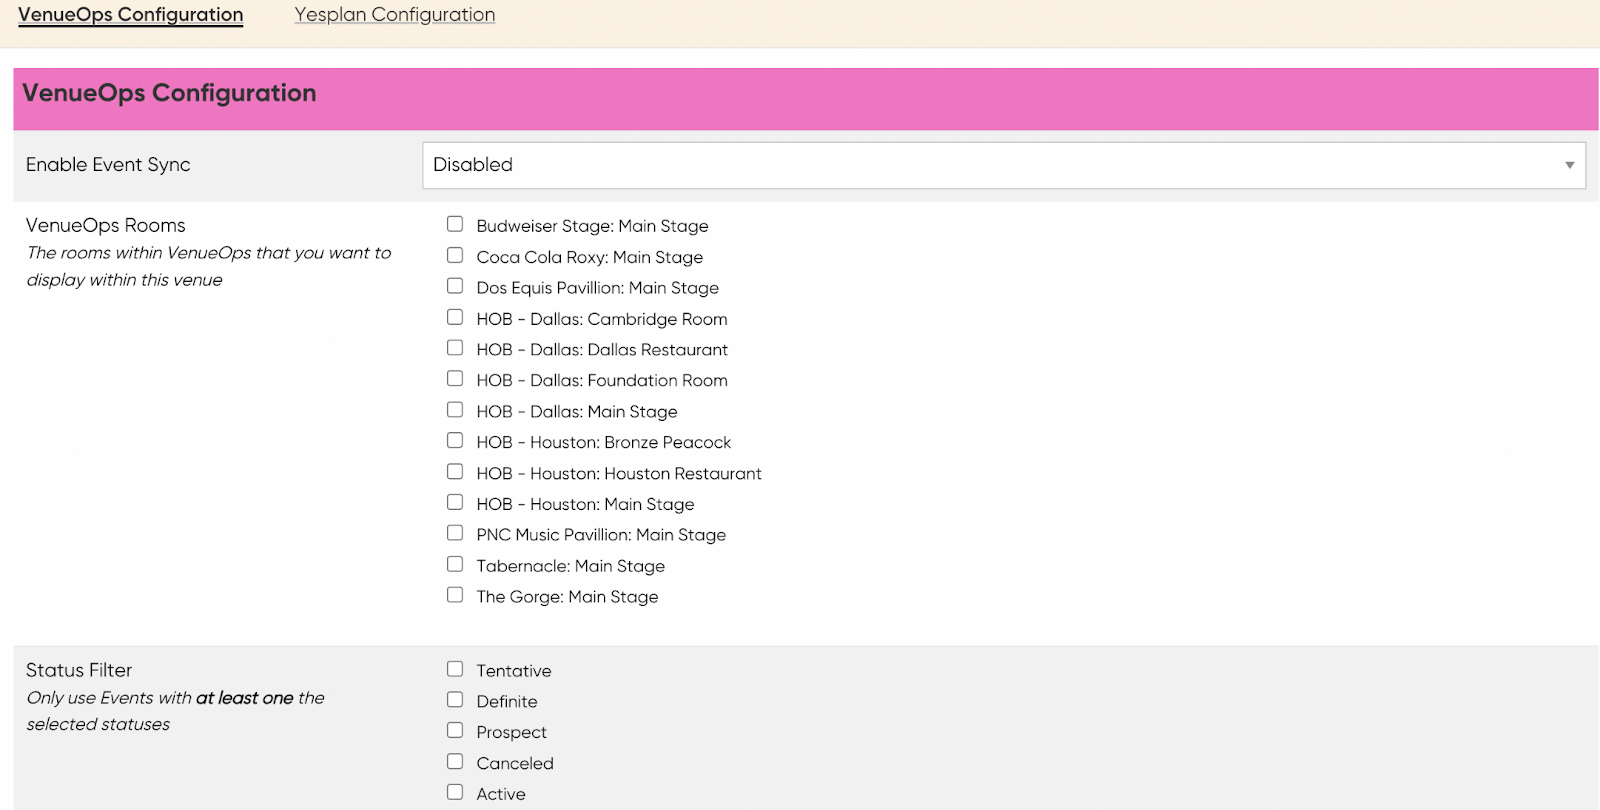Check HOB - Houston: Houston Restaurant

click(x=455, y=471)
